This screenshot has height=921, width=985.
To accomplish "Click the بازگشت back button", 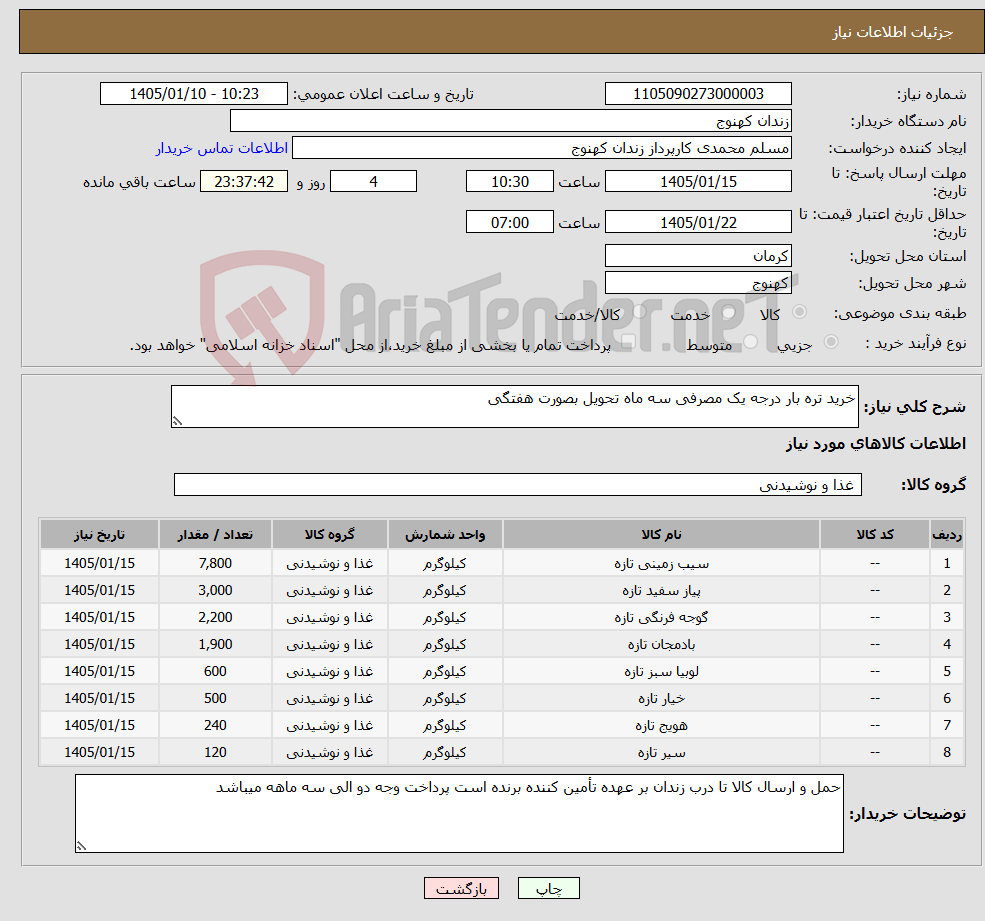I will pos(461,888).
